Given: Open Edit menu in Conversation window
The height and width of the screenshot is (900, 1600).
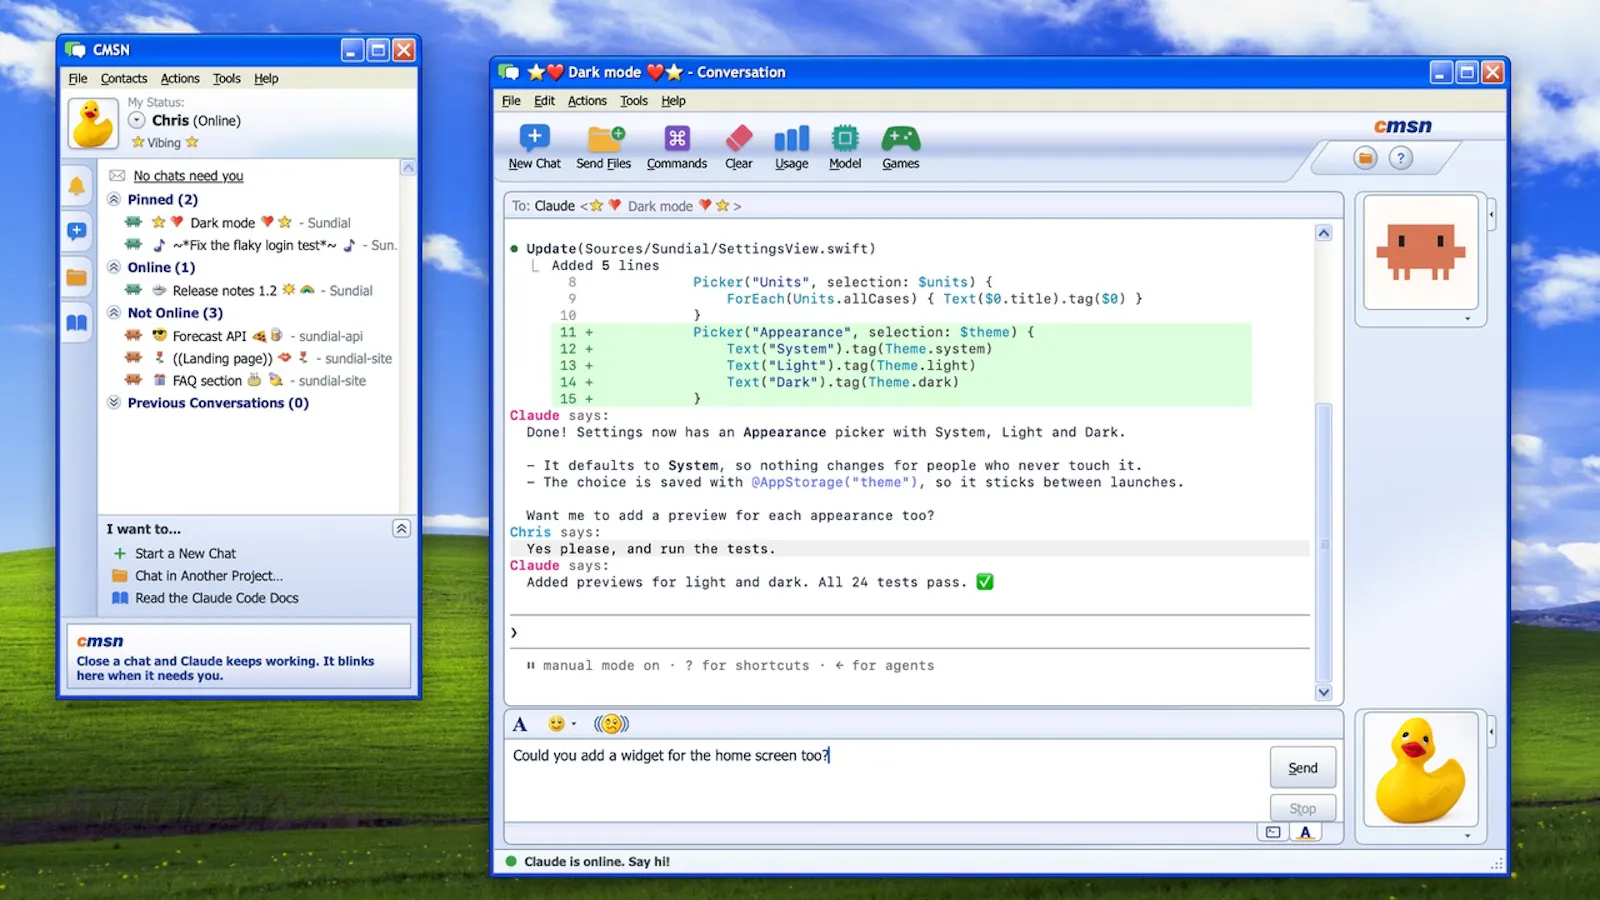Looking at the screenshot, I should pyautogui.click(x=544, y=100).
